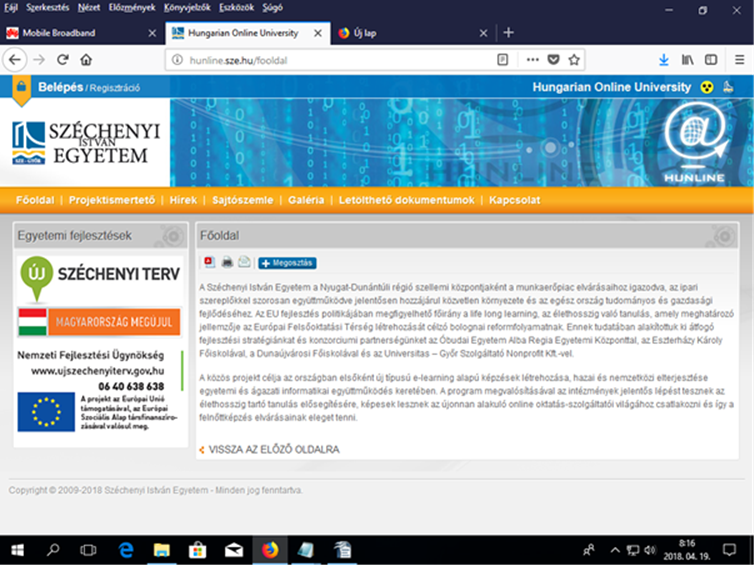Click www.ujszechenyiterv.gov.hu text
The image size is (755, 566).
[x=98, y=371]
